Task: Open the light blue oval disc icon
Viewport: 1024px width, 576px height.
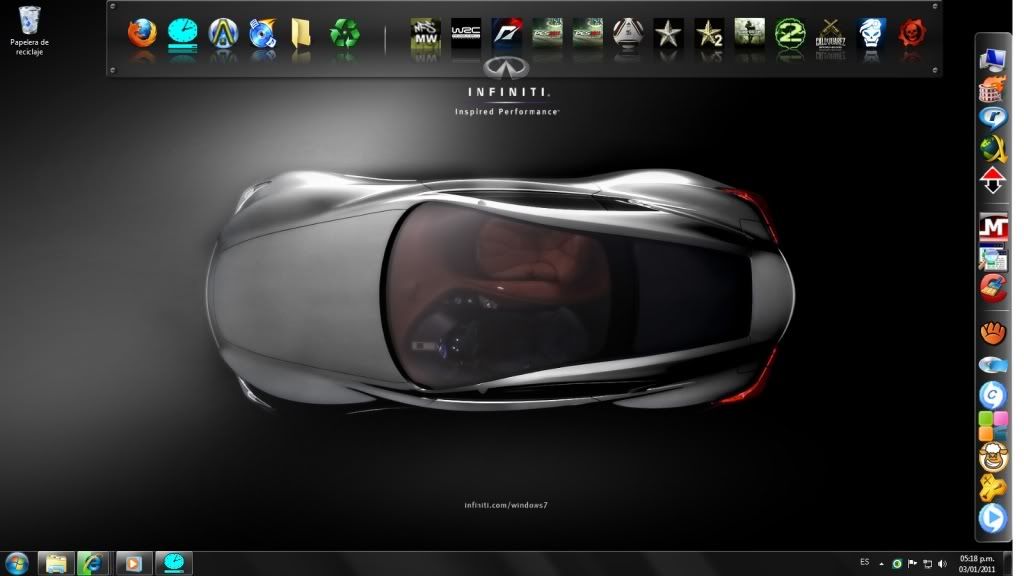Action: (x=993, y=364)
